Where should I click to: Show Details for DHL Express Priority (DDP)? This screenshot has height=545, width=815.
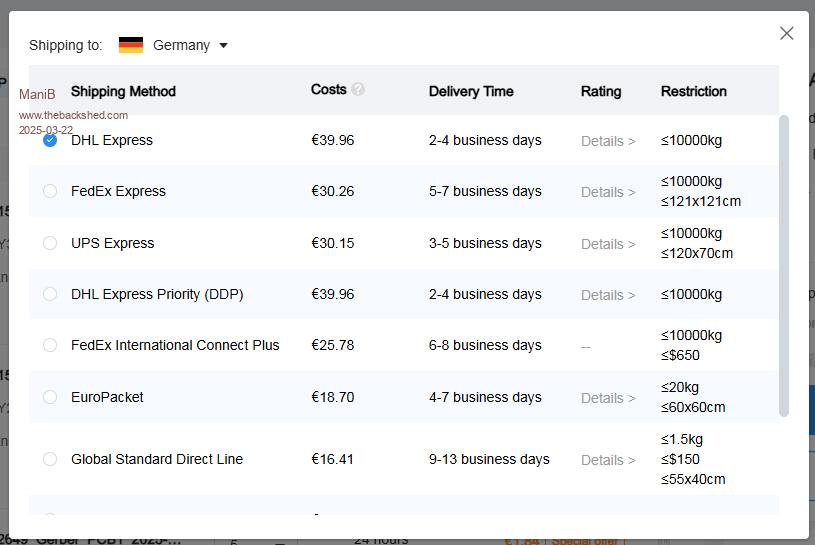click(x=608, y=295)
